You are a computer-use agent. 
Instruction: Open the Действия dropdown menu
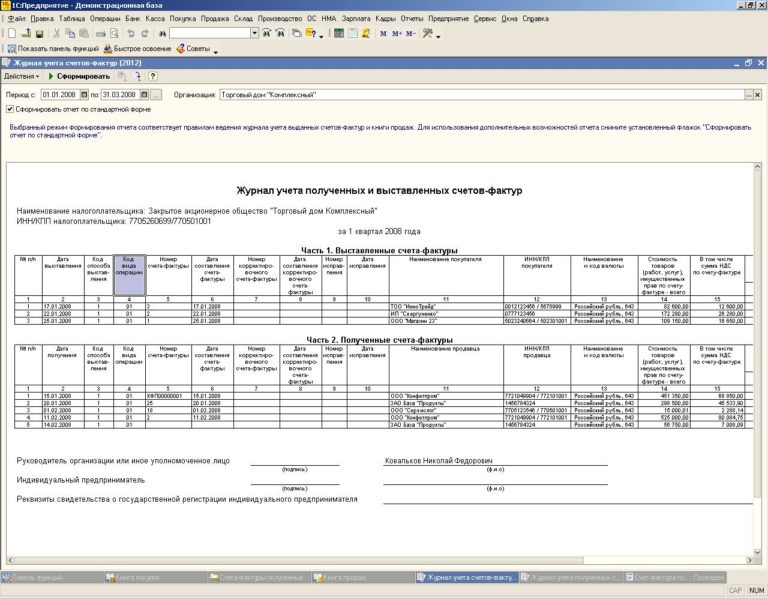pyautogui.click(x=22, y=76)
